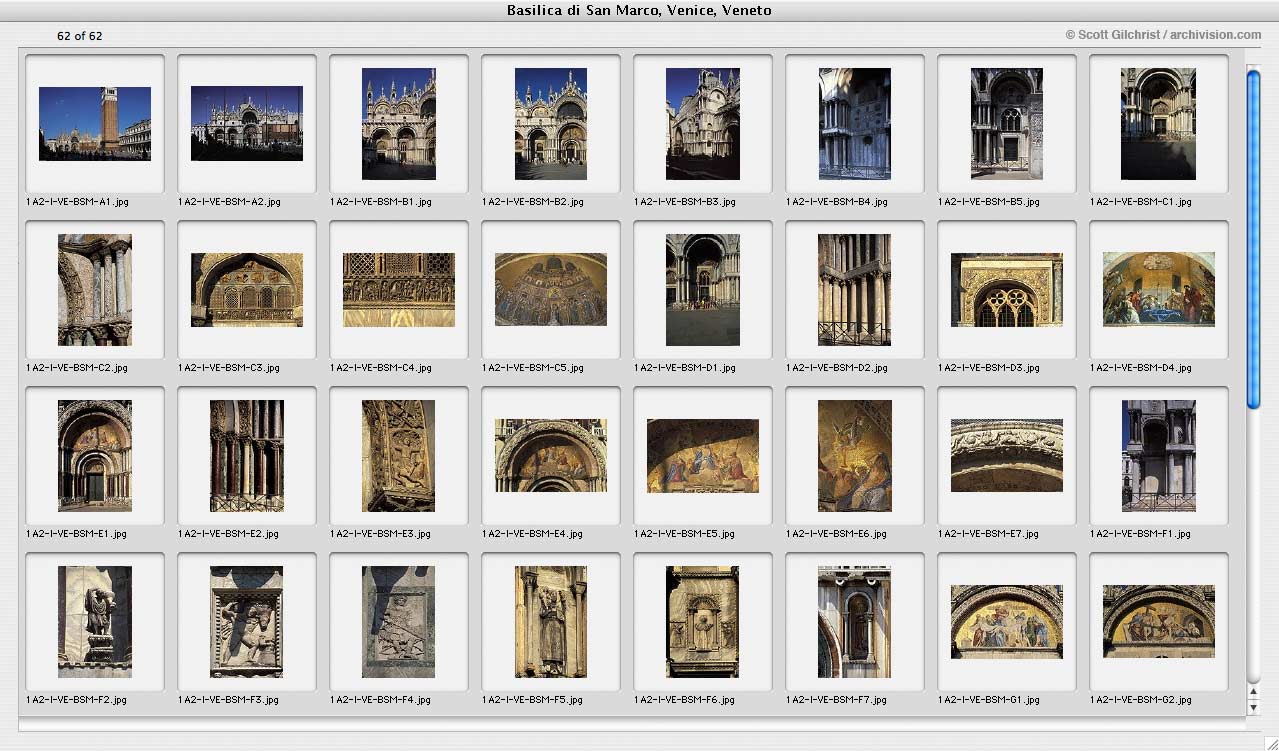Click thumbnail image 1A2-I-VE-BSM-E4.jpg
Viewport: 1279px width, 751px height.
[x=551, y=456]
